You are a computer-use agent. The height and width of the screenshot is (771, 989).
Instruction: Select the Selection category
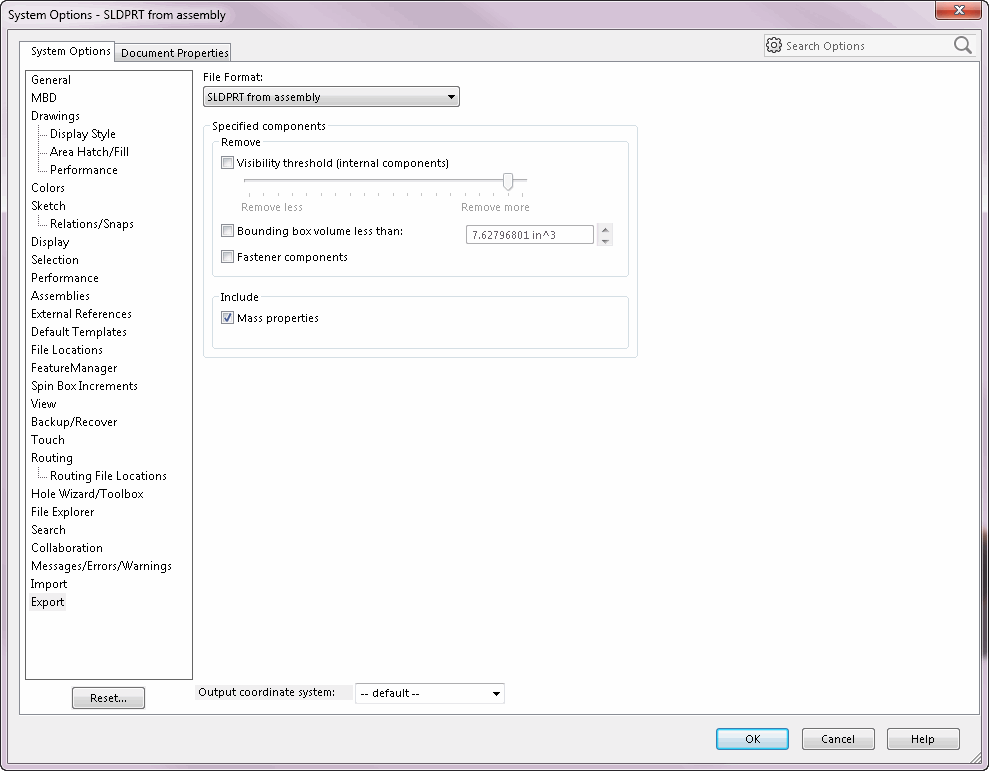pyautogui.click(x=55, y=260)
